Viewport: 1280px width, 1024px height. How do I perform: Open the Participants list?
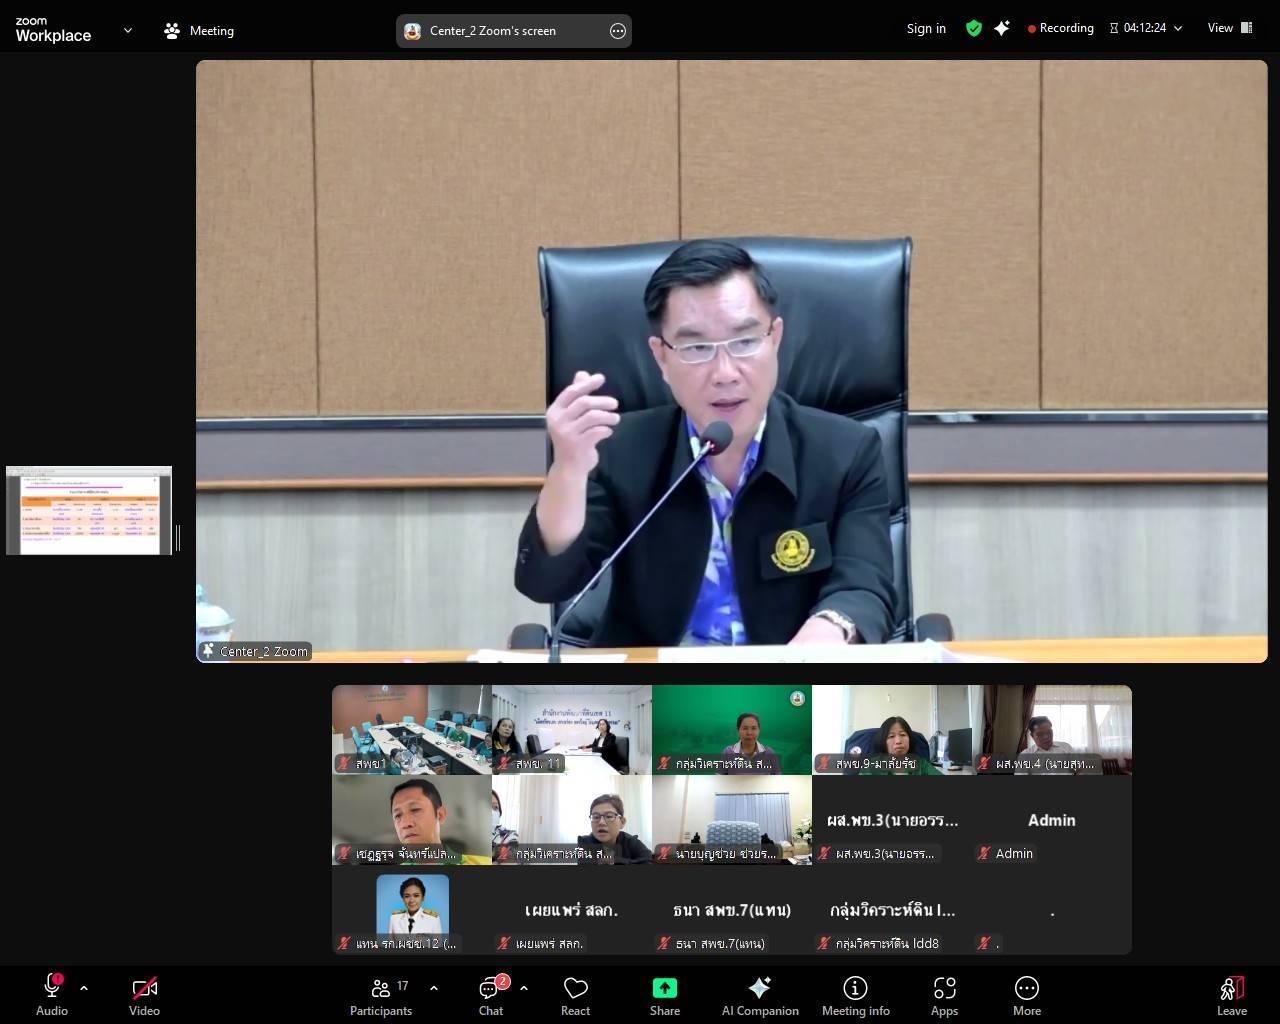point(381,995)
